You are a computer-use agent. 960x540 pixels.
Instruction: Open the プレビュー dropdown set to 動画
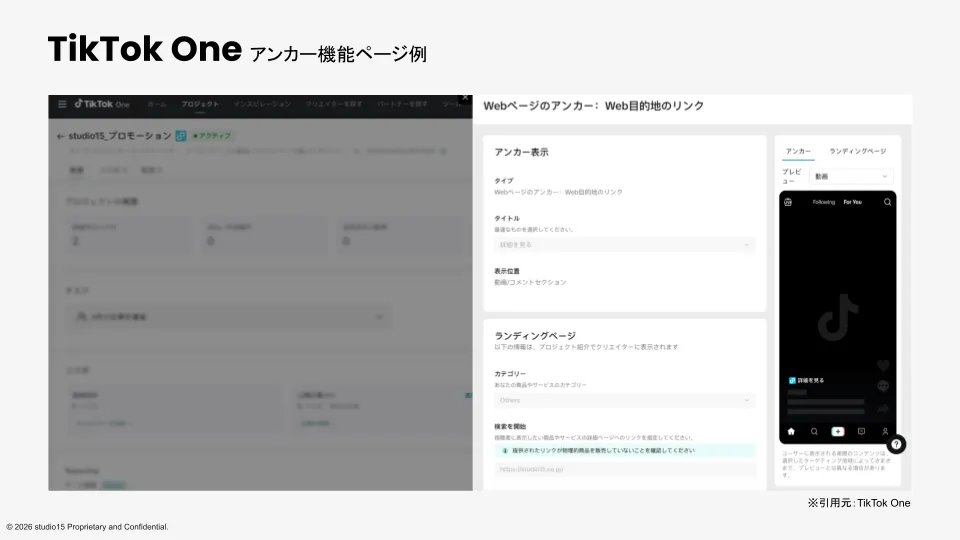click(x=851, y=176)
